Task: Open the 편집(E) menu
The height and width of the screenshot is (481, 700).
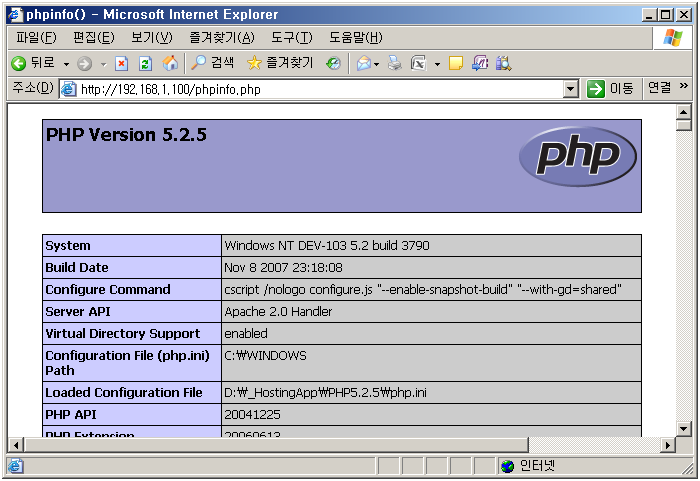Action: point(94,38)
